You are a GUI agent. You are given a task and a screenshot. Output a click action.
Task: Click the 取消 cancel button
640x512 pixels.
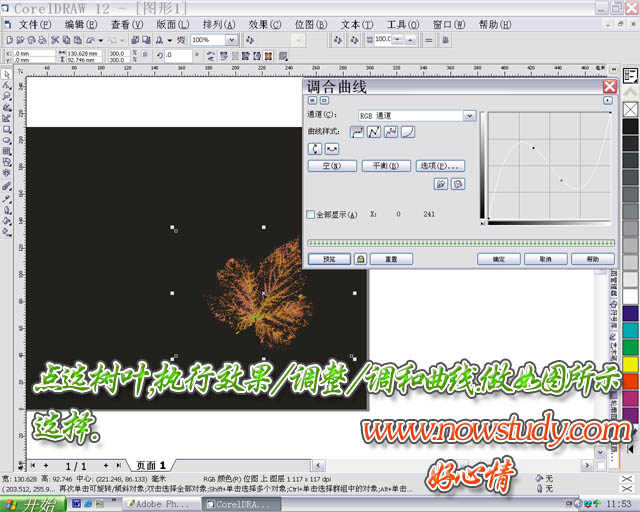[x=546, y=259]
